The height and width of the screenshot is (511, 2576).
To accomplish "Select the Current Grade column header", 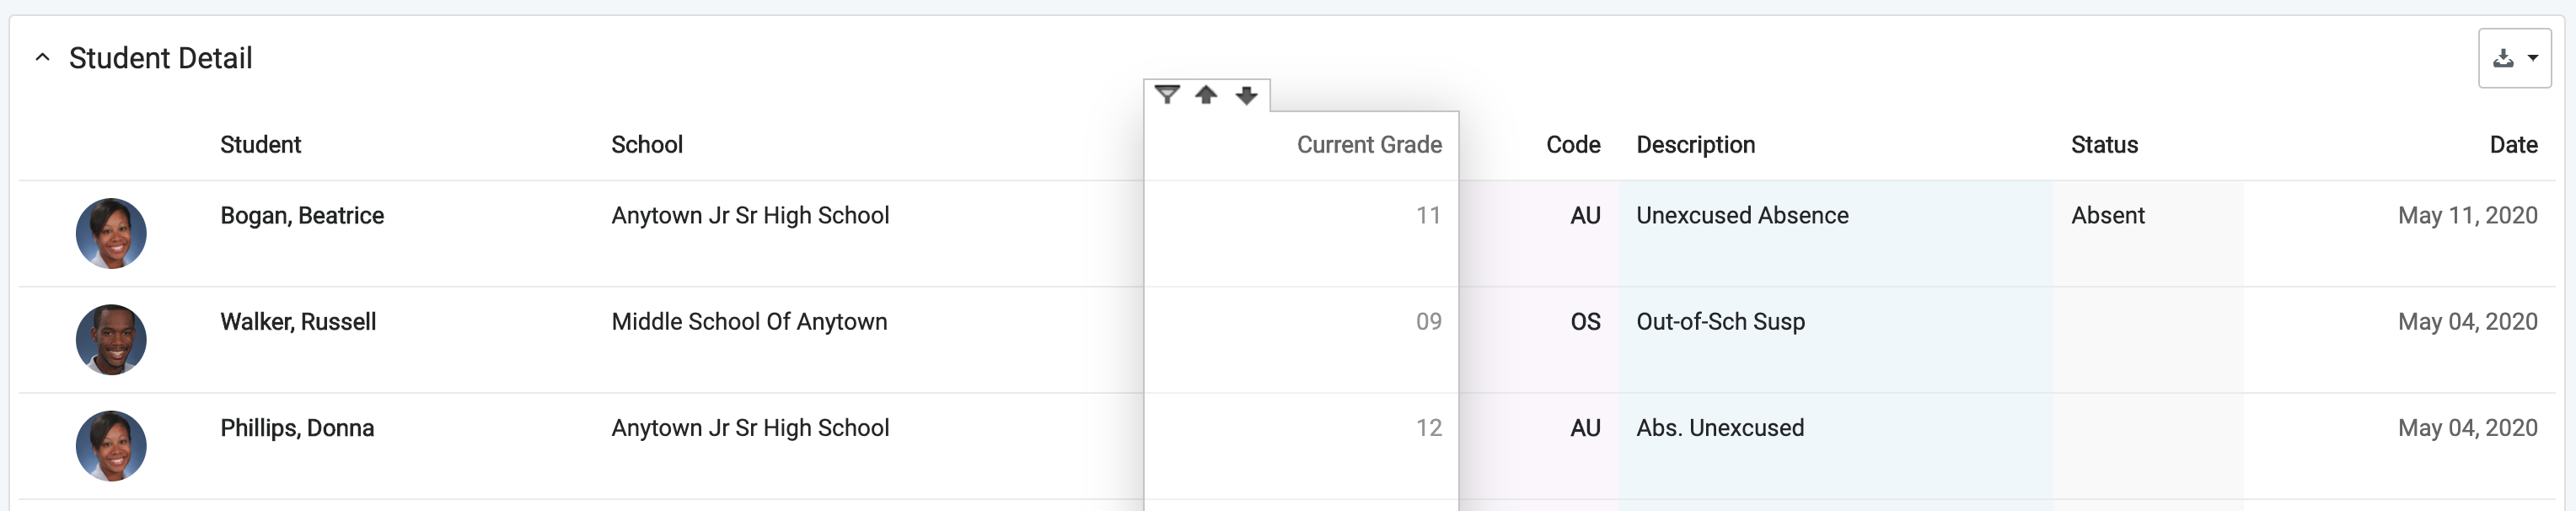I will pos(1369,145).
